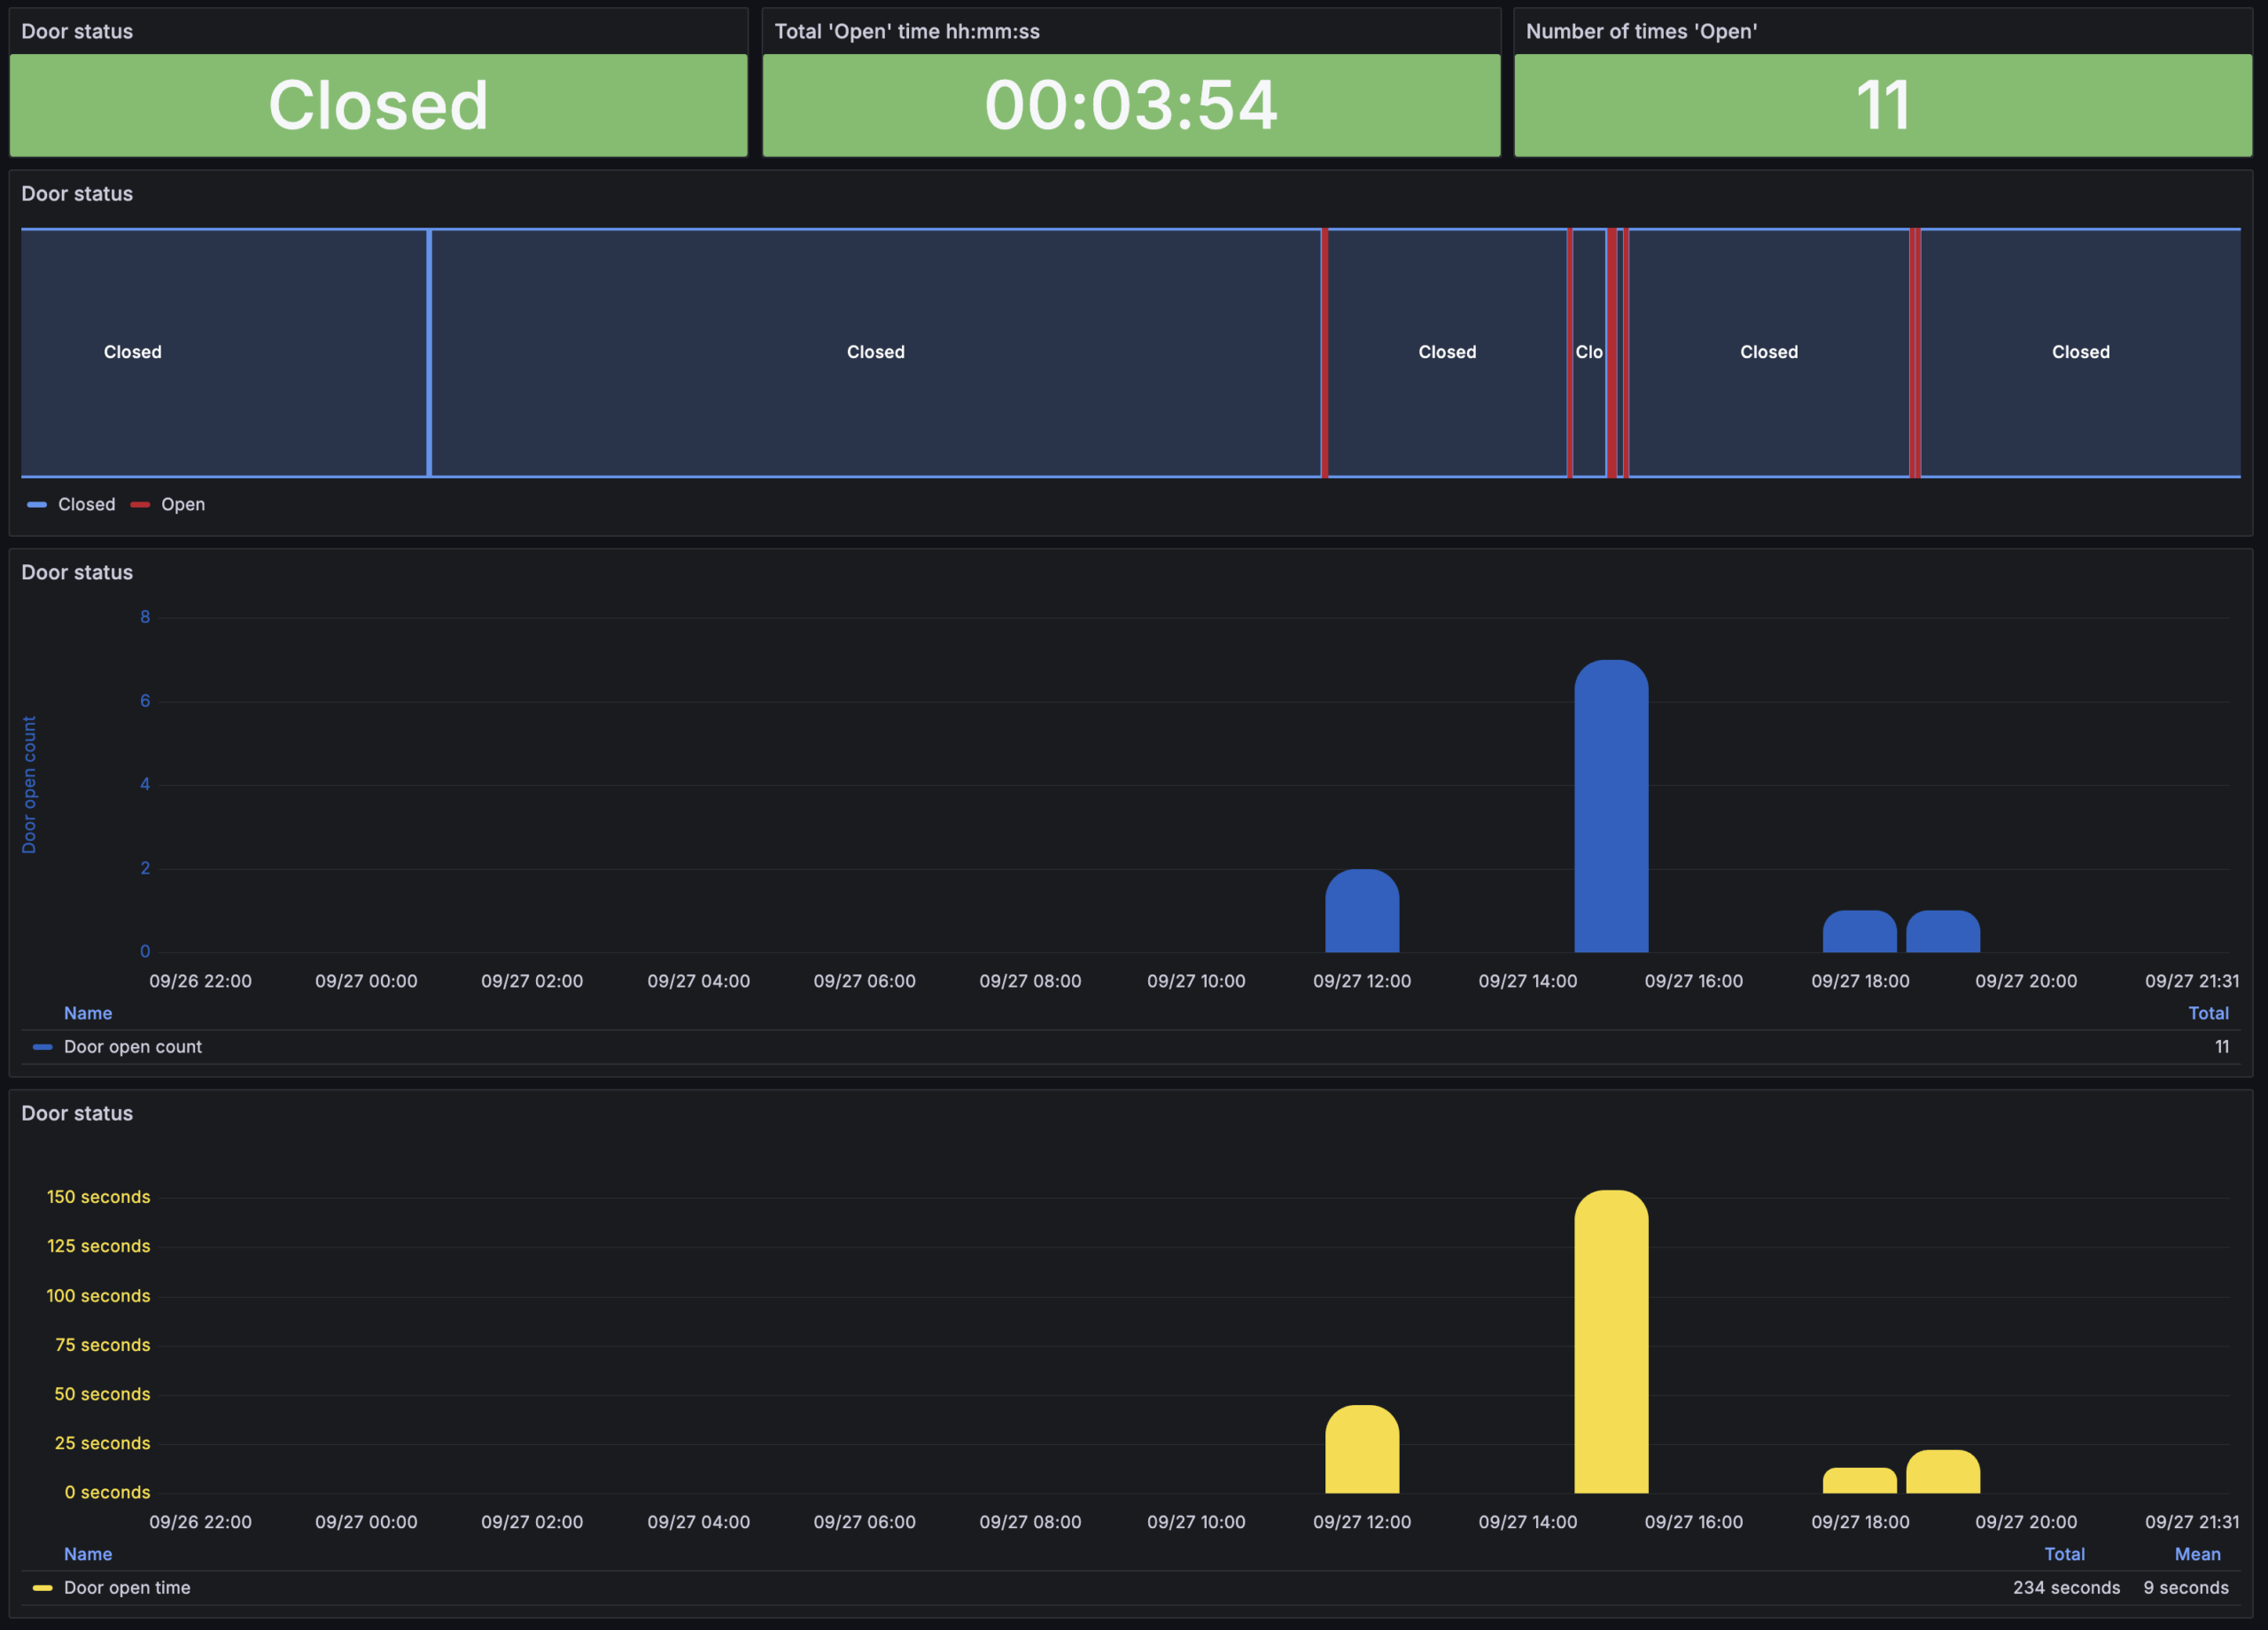The image size is (2268, 1630).
Task: Toggle Door open time series legend
Action: coord(126,1588)
